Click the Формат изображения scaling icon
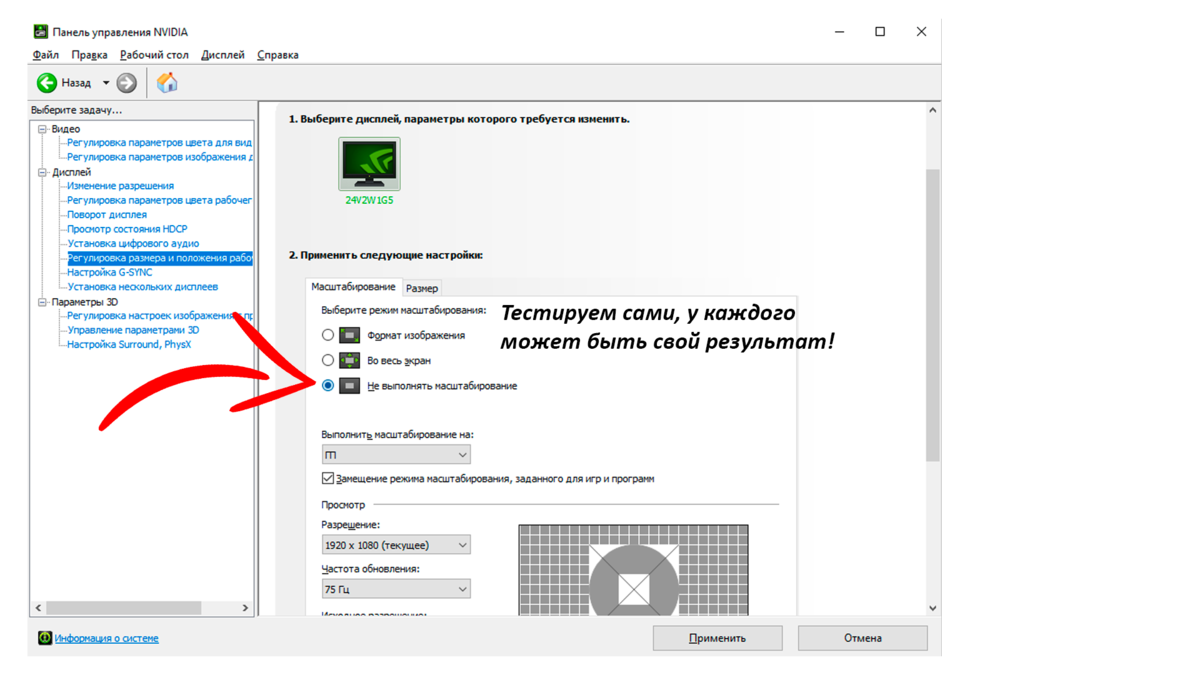Viewport: 1200px width, 675px height. pyautogui.click(x=349, y=335)
